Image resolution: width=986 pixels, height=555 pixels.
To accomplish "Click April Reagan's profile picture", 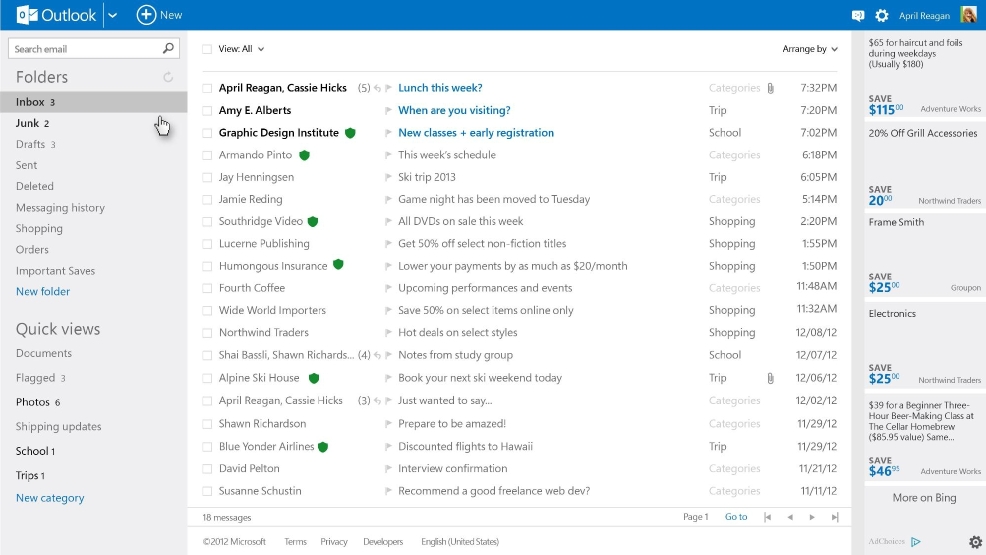I will [968, 14].
